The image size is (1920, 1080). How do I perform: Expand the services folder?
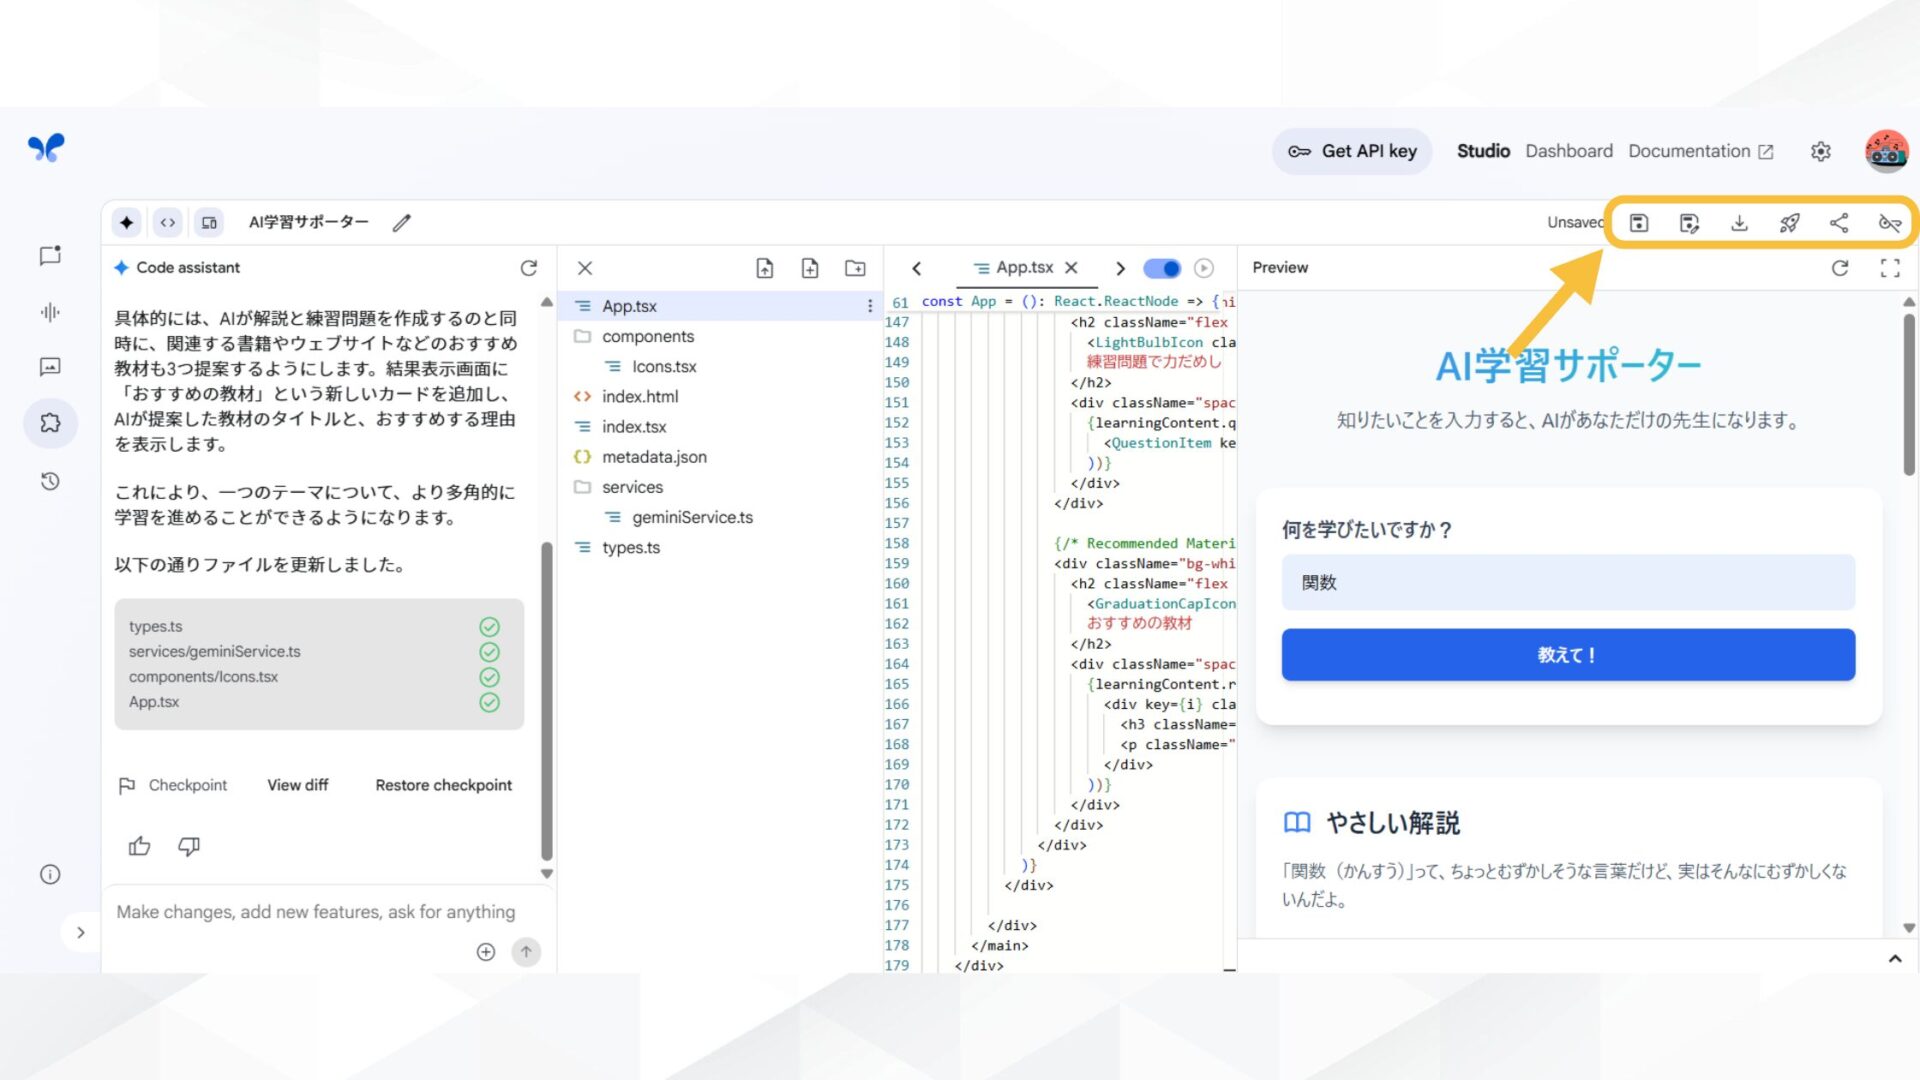click(633, 487)
